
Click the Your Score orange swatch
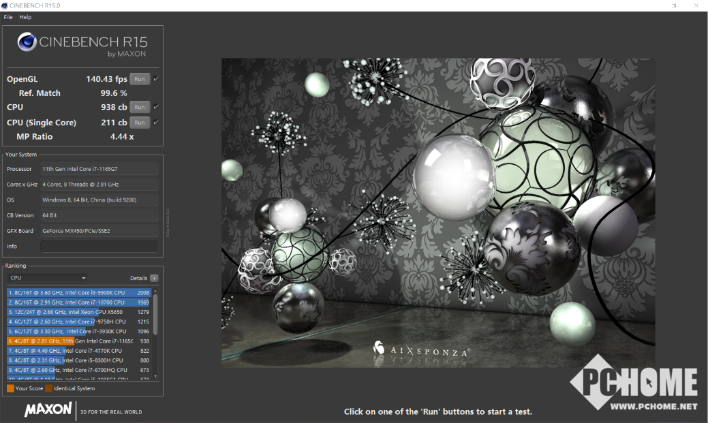[x=10, y=388]
